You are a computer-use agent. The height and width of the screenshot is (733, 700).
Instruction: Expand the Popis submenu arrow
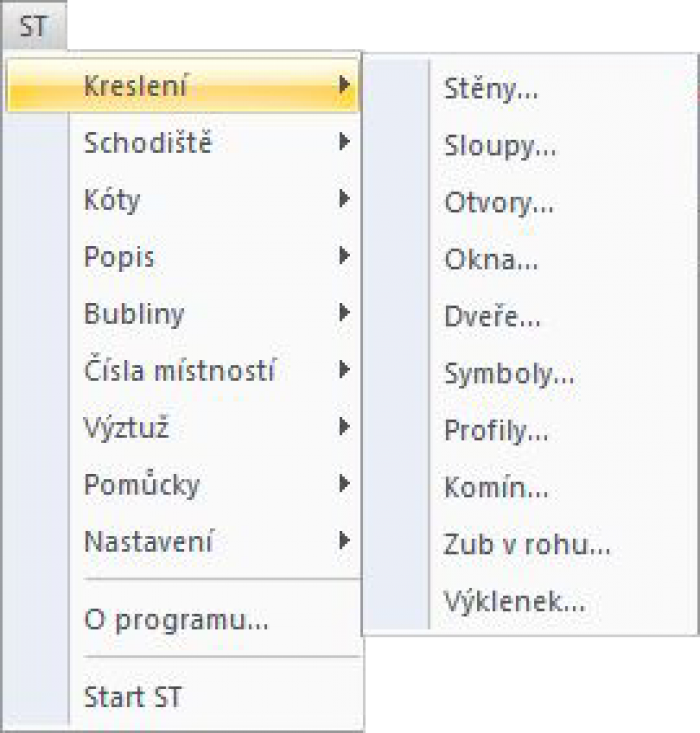pos(344,256)
